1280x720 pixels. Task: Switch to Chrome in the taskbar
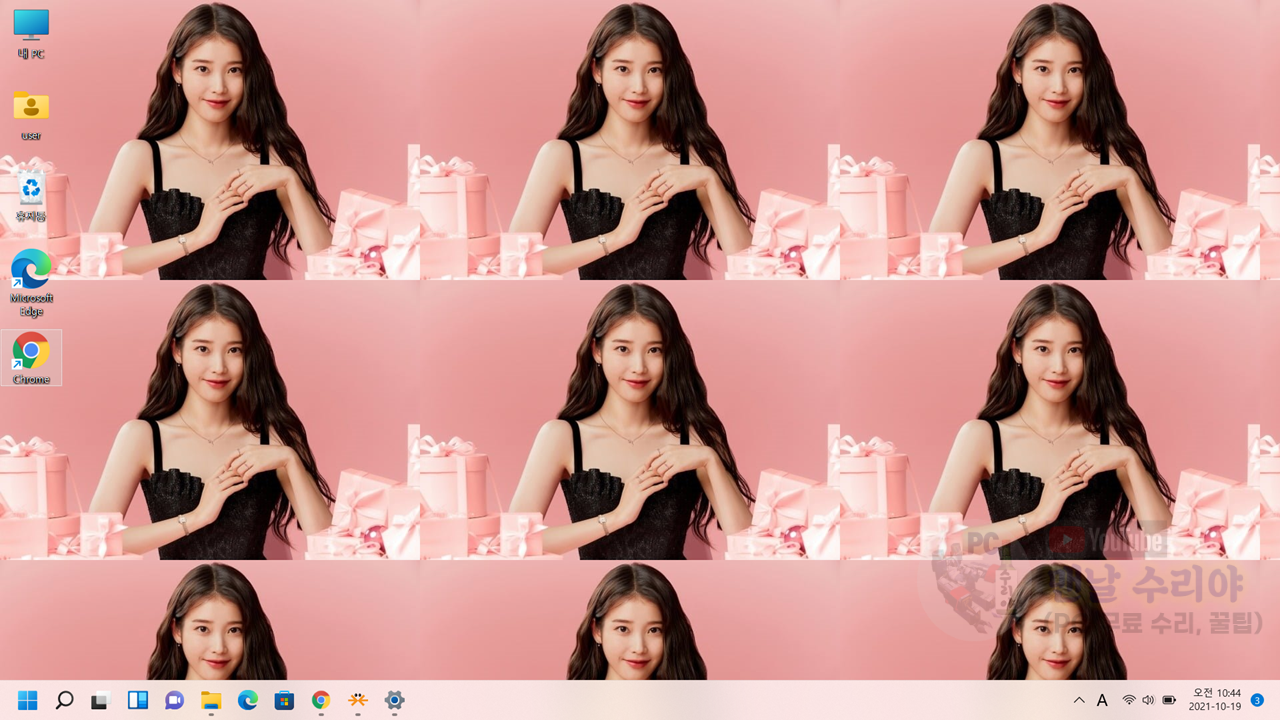[321, 700]
